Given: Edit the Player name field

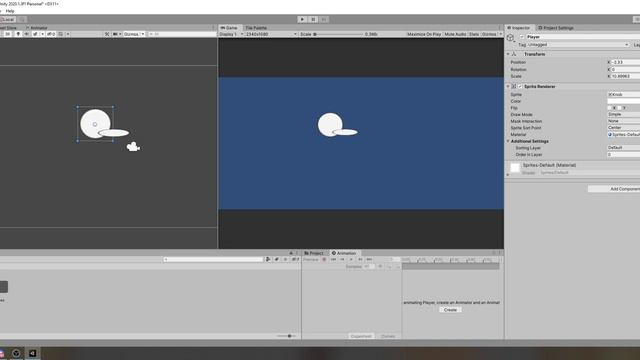Looking at the screenshot, I should click(583, 37).
